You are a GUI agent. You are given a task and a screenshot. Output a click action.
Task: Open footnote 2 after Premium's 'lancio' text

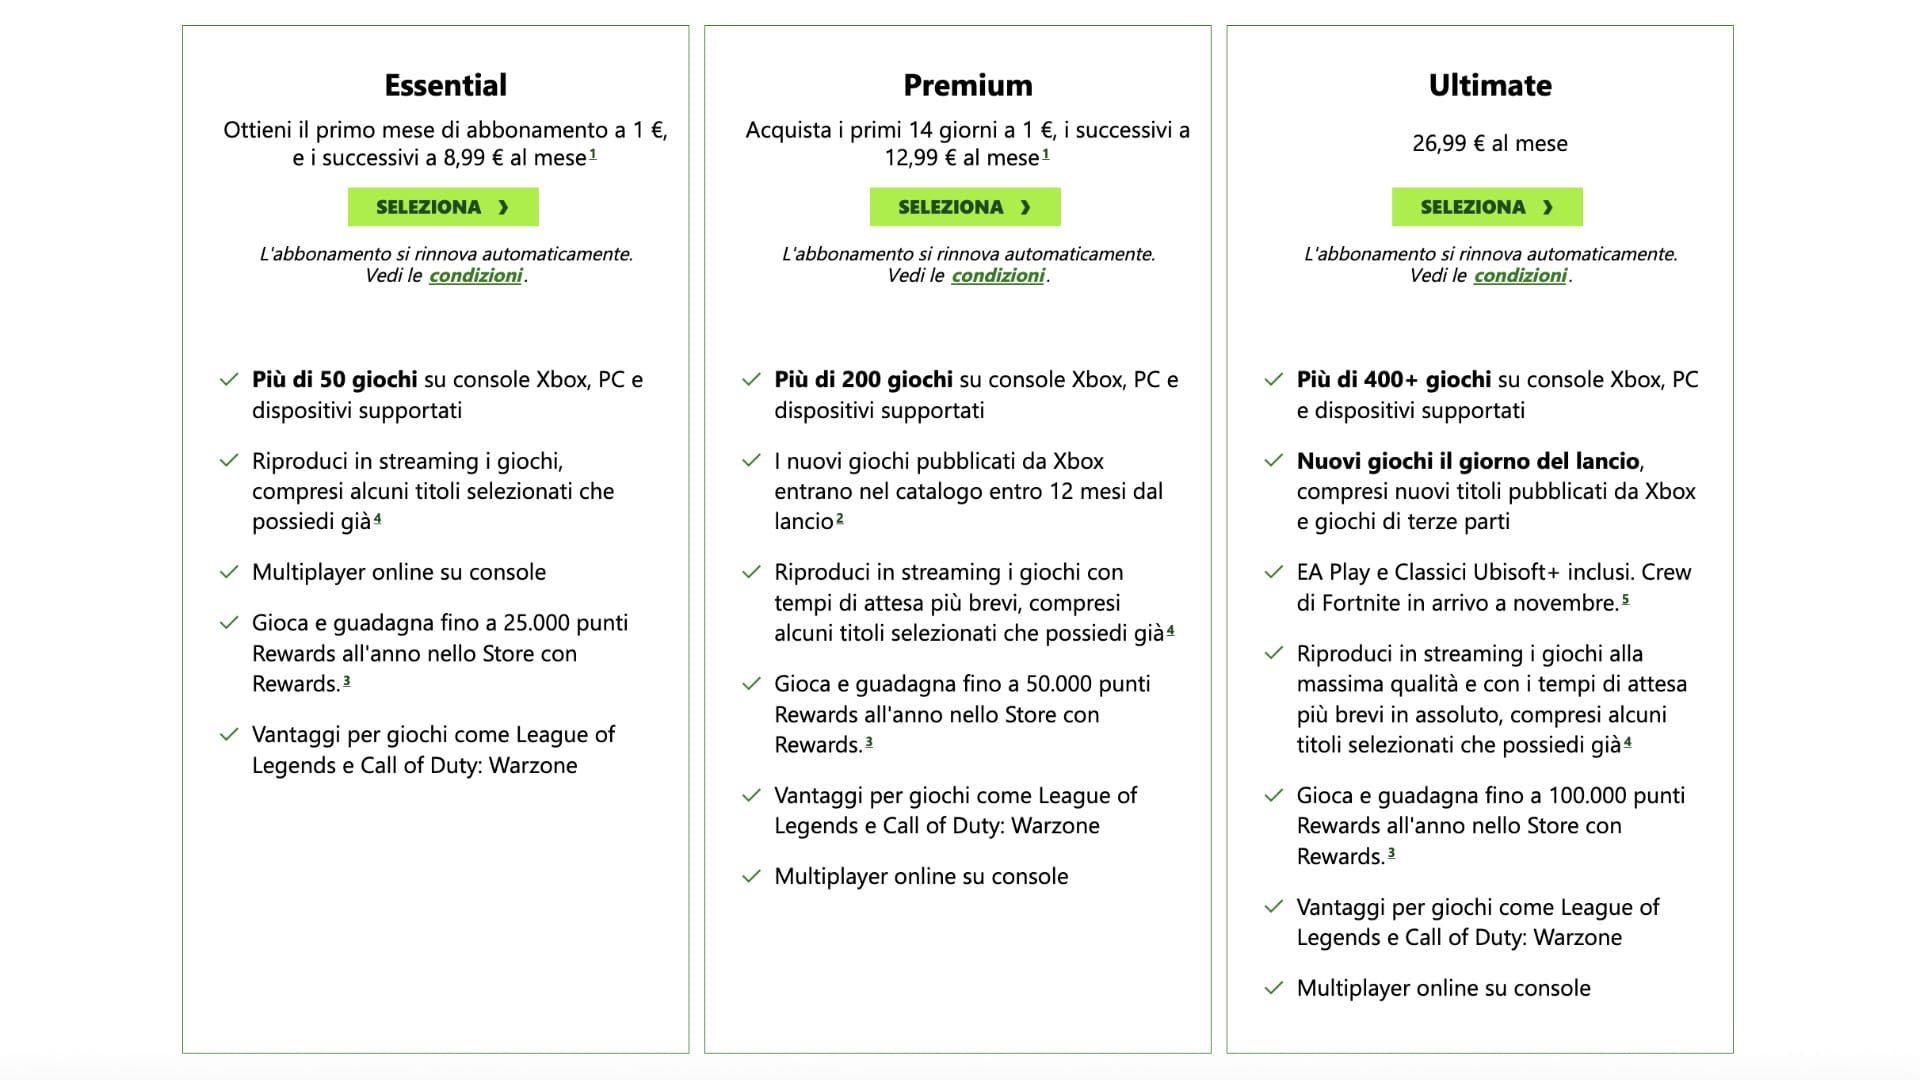point(840,518)
